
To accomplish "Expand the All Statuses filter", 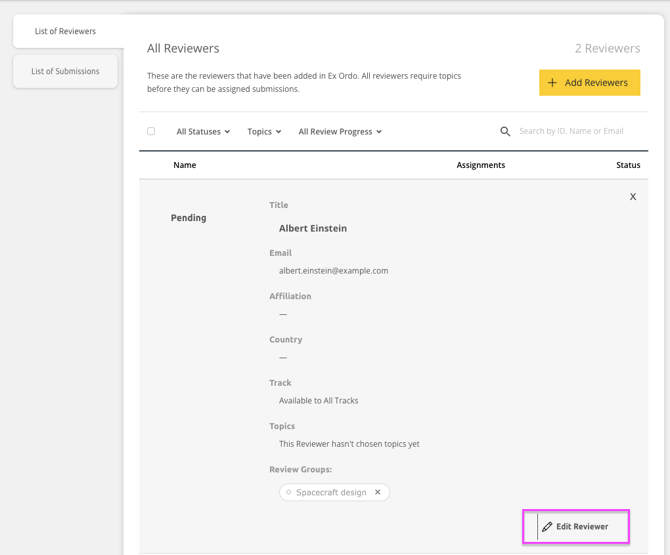I will pos(203,132).
